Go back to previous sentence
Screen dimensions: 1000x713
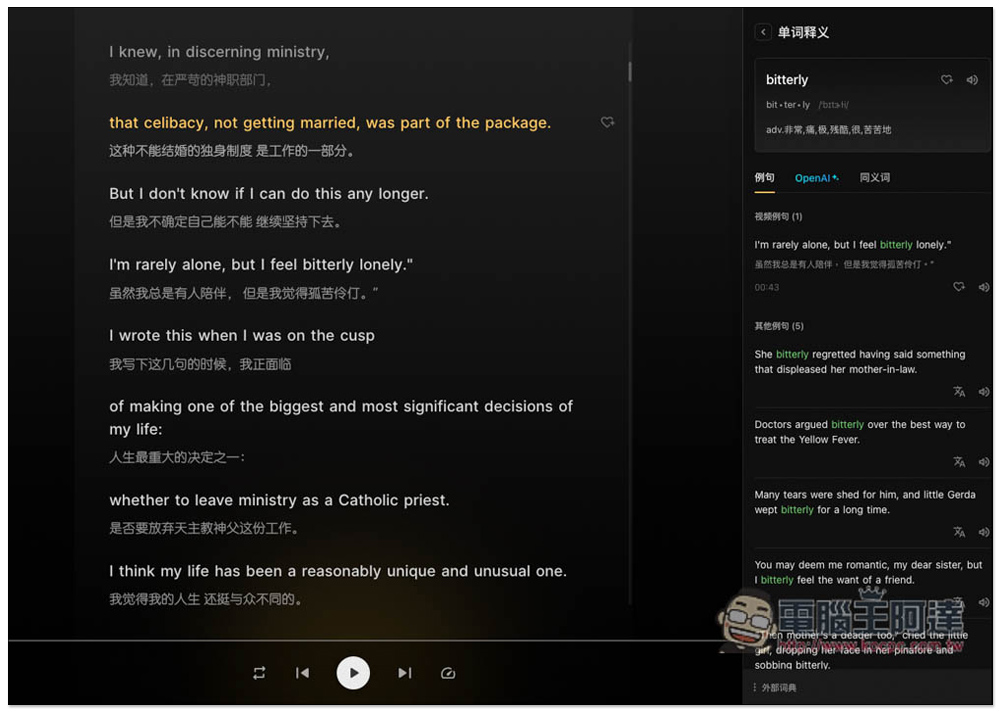302,673
